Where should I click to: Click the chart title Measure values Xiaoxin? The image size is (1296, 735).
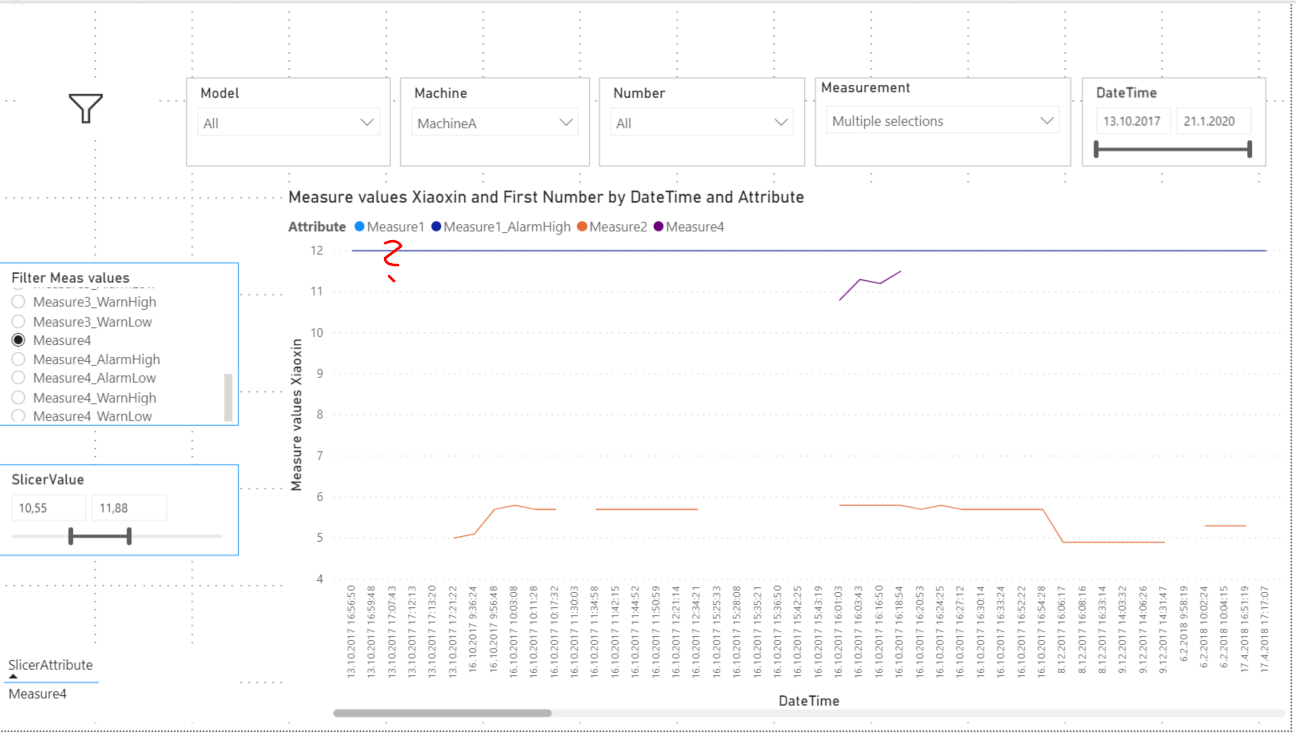tap(546, 197)
